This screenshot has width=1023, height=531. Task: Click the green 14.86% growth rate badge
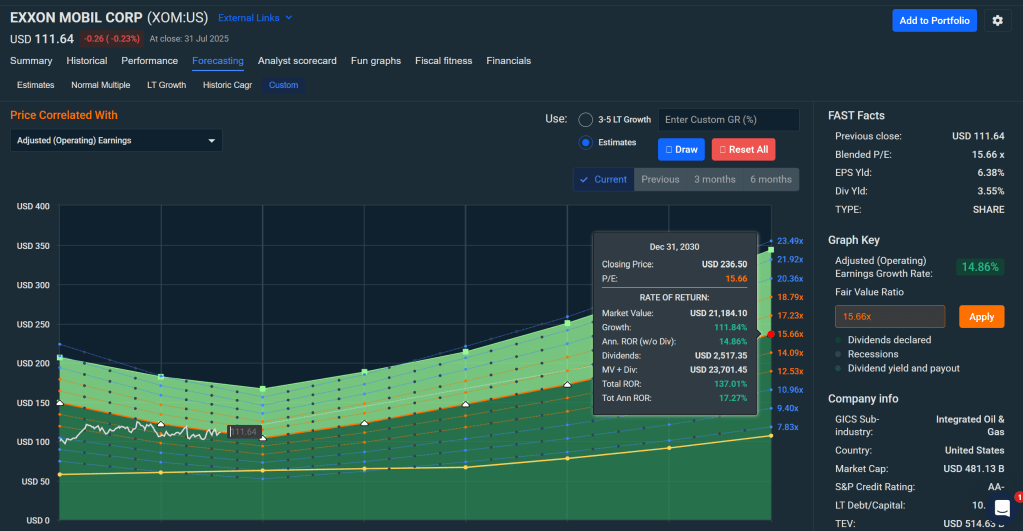[980, 267]
